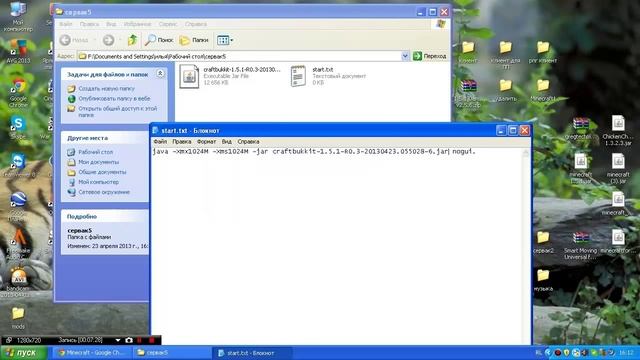The image size is (640, 360).
Task: Go to Мой компьютер in Other Places
Action: (98, 182)
